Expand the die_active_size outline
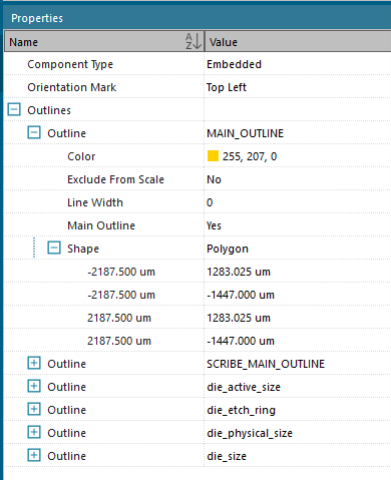391x480 pixels. click(34, 386)
